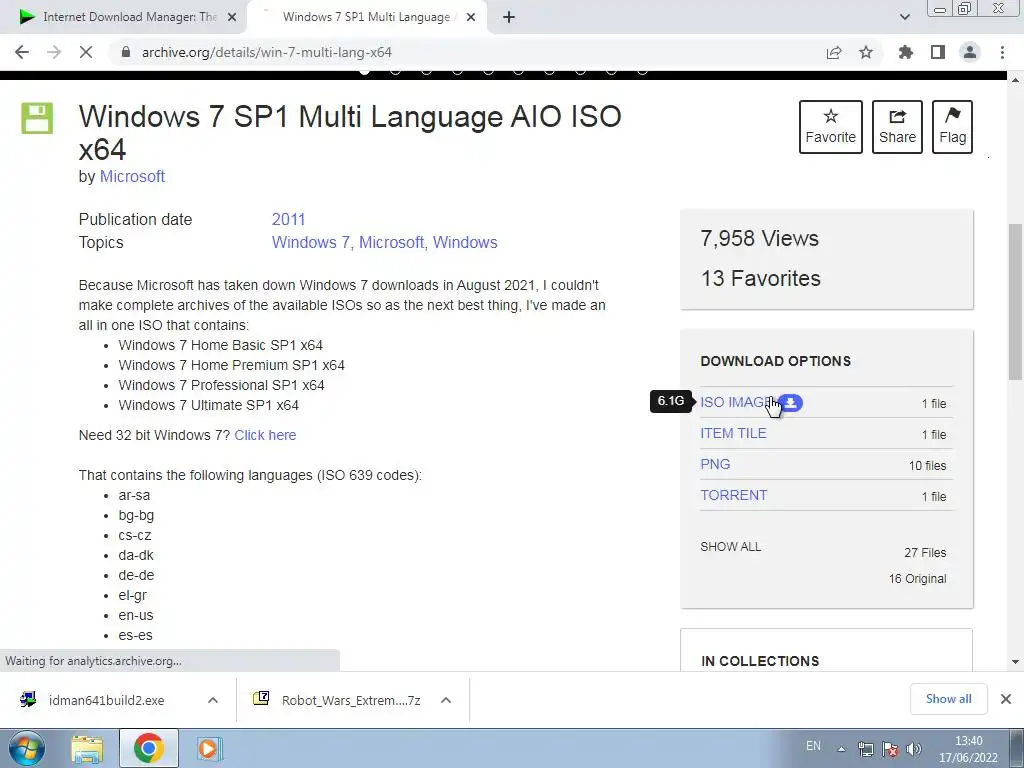Open the Windows topic link
Screen dimensions: 1024x768
coord(465,242)
